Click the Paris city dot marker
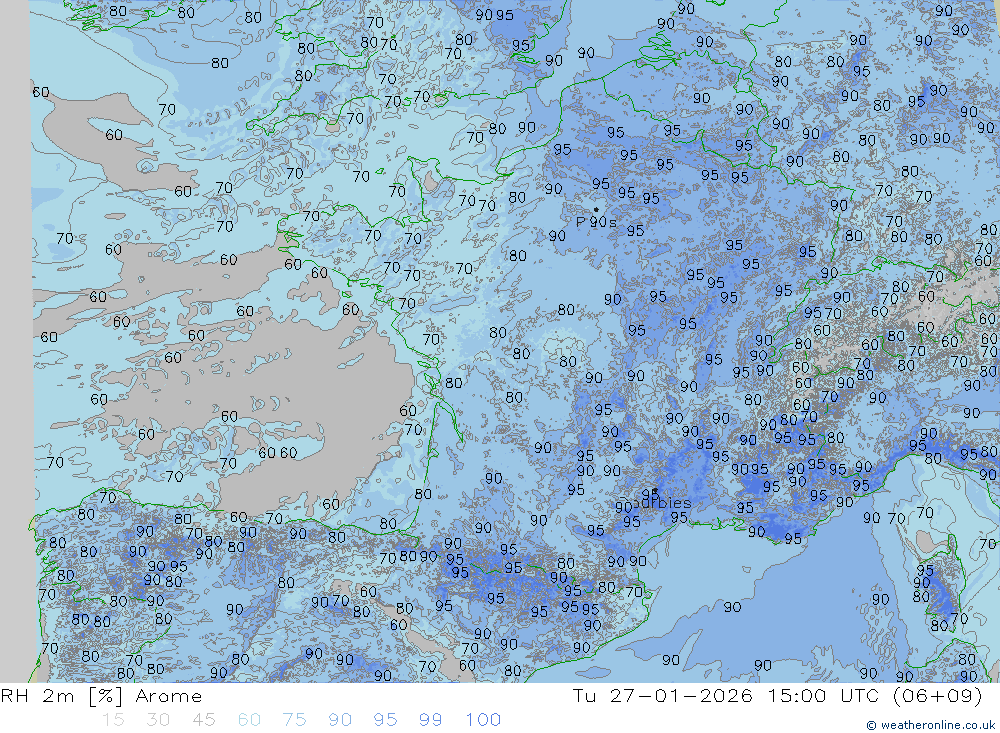 [x=596, y=209]
